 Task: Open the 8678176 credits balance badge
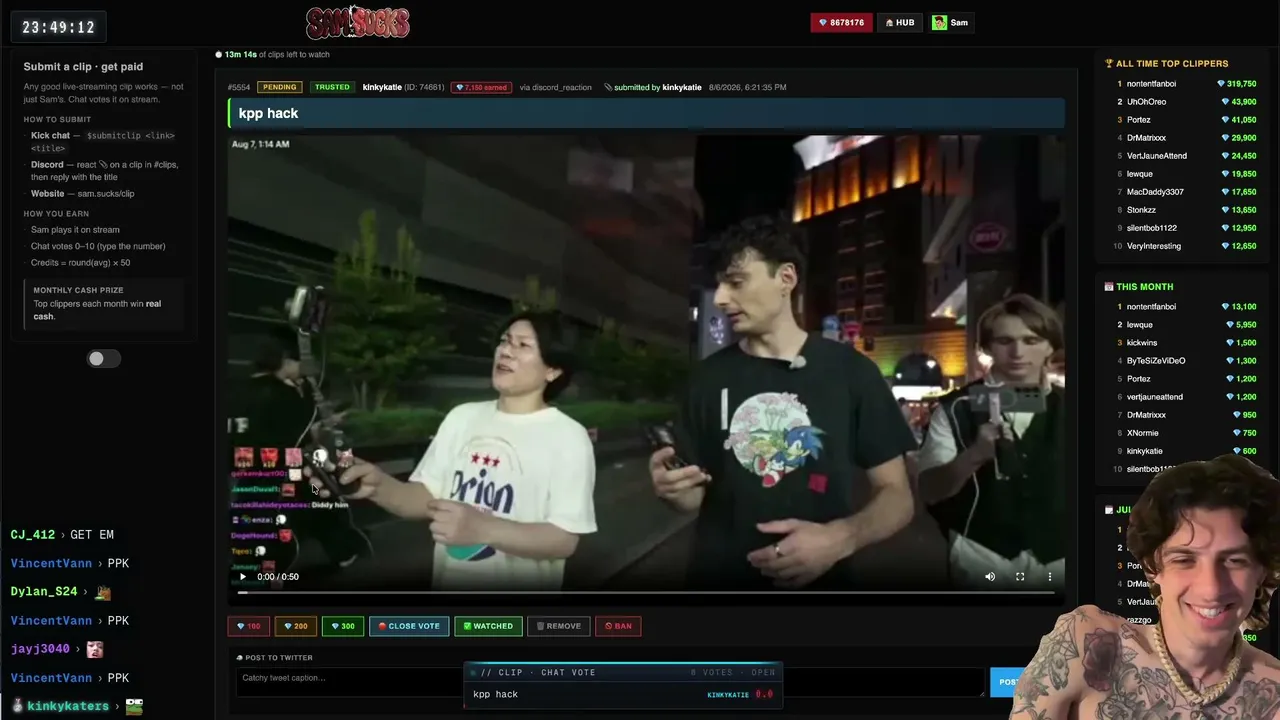click(x=841, y=22)
